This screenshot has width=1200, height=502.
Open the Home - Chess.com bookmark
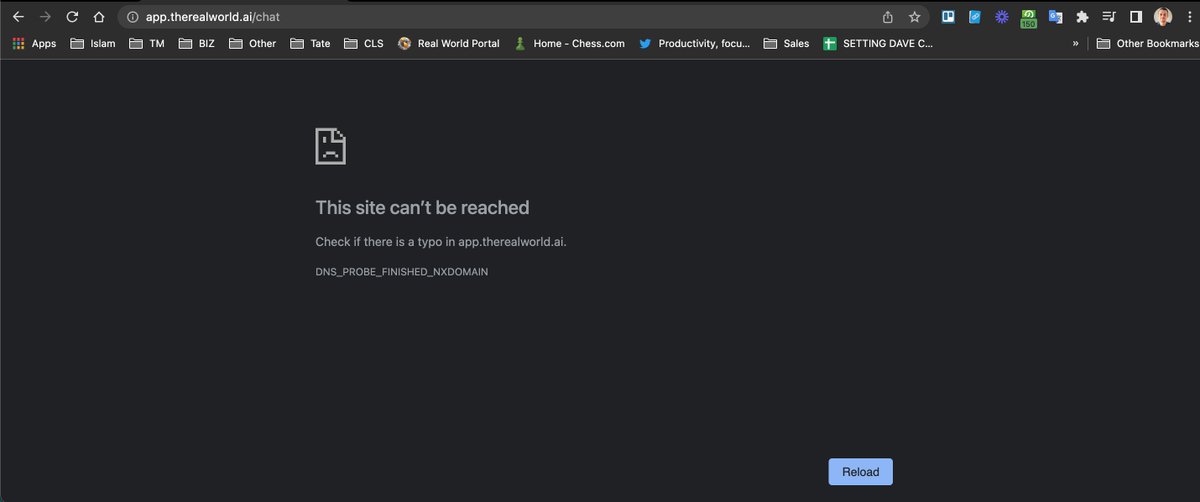[568, 44]
